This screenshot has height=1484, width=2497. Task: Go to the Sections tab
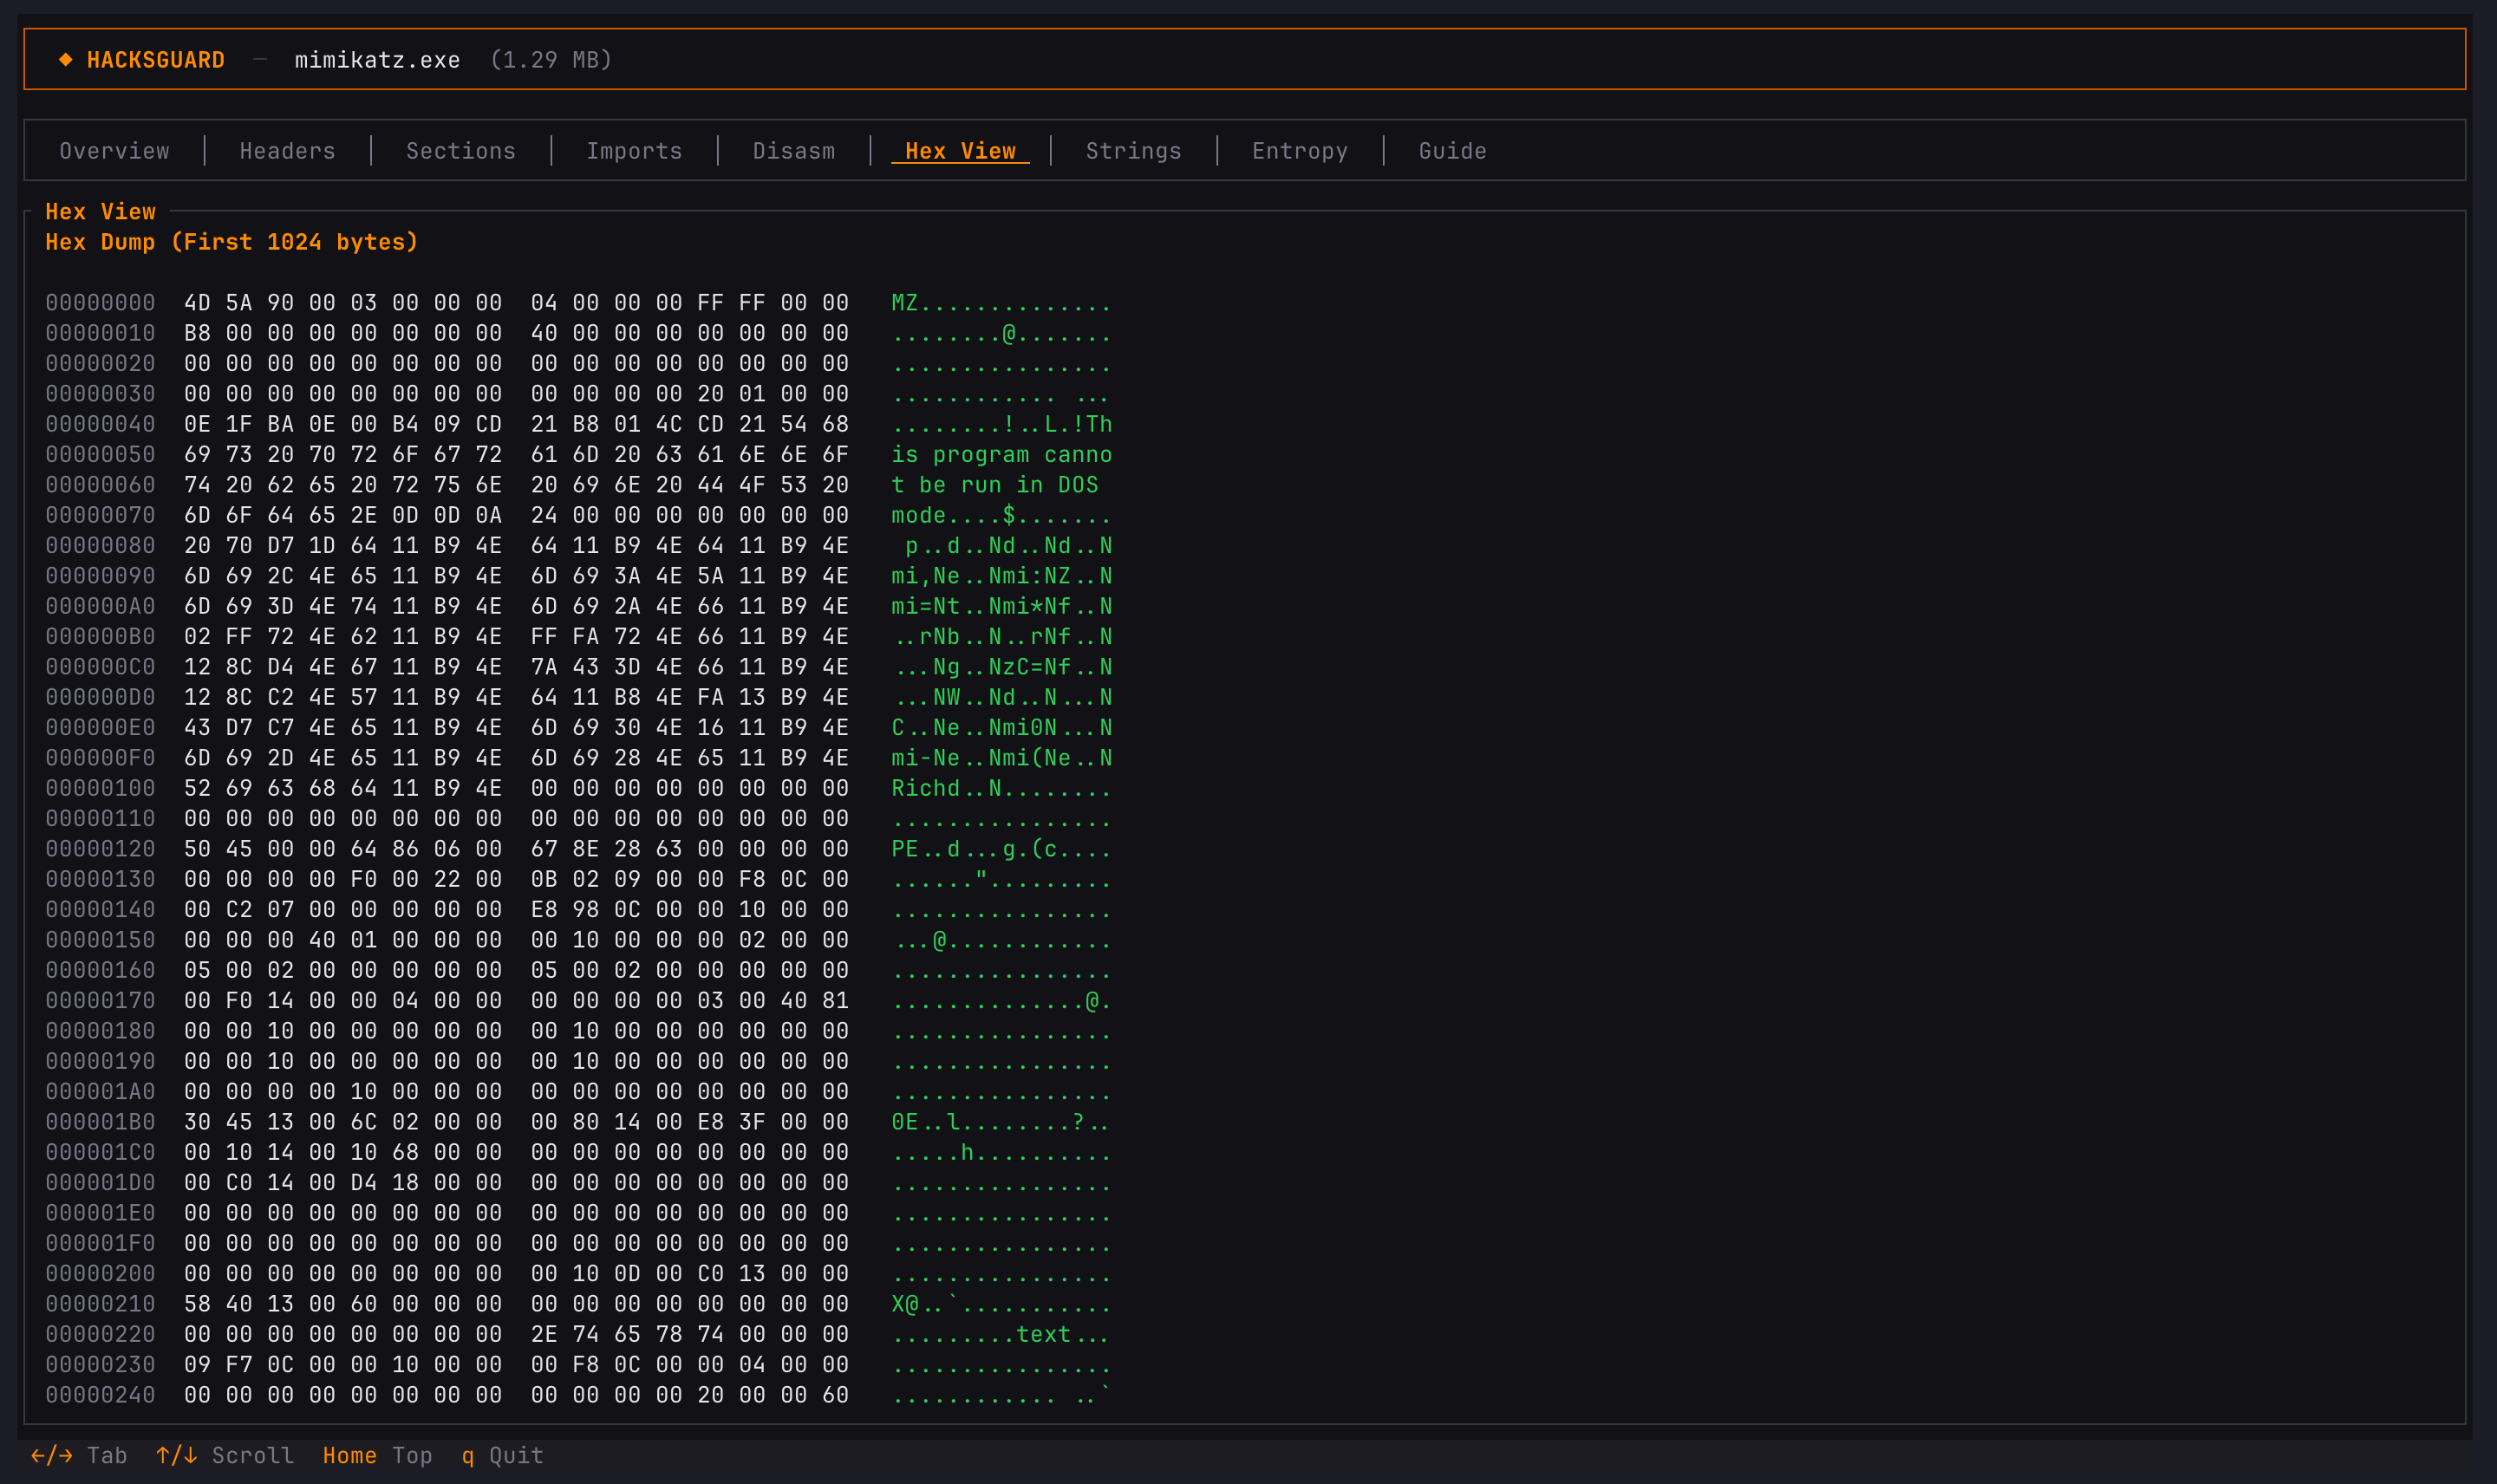(461, 151)
